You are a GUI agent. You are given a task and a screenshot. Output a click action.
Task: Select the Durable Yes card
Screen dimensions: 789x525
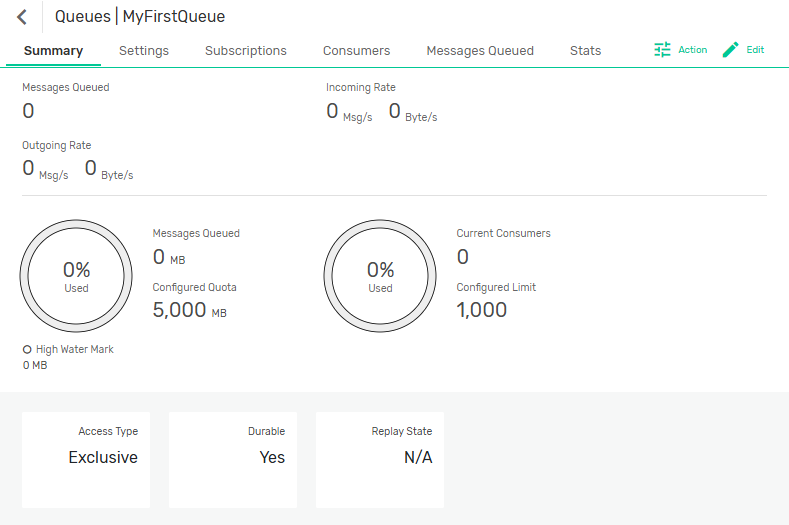tap(233, 459)
